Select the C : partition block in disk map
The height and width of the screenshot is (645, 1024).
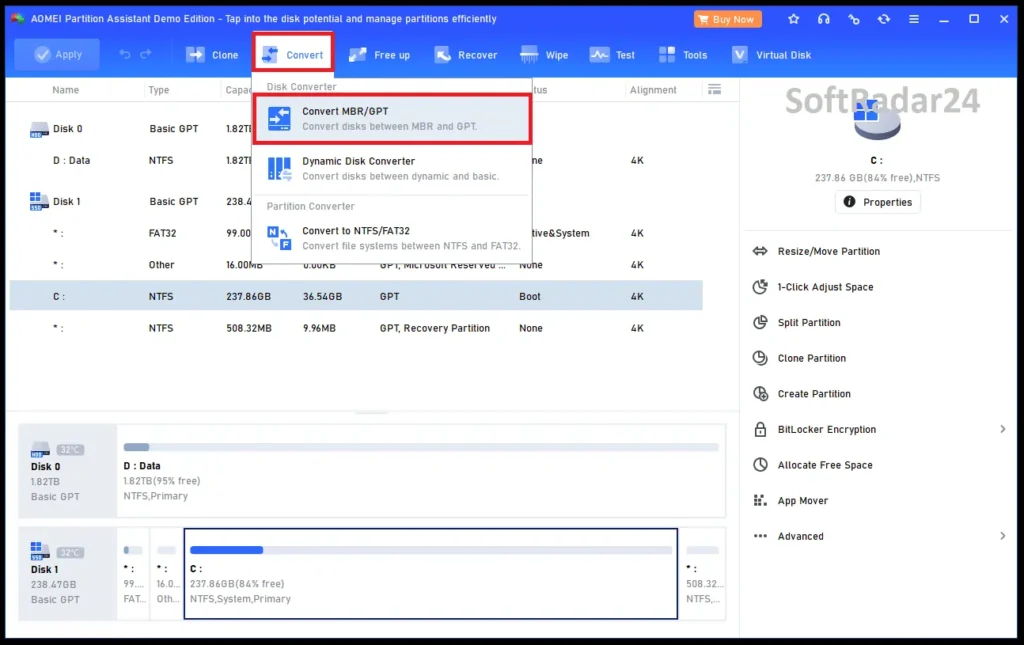tap(431, 573)
